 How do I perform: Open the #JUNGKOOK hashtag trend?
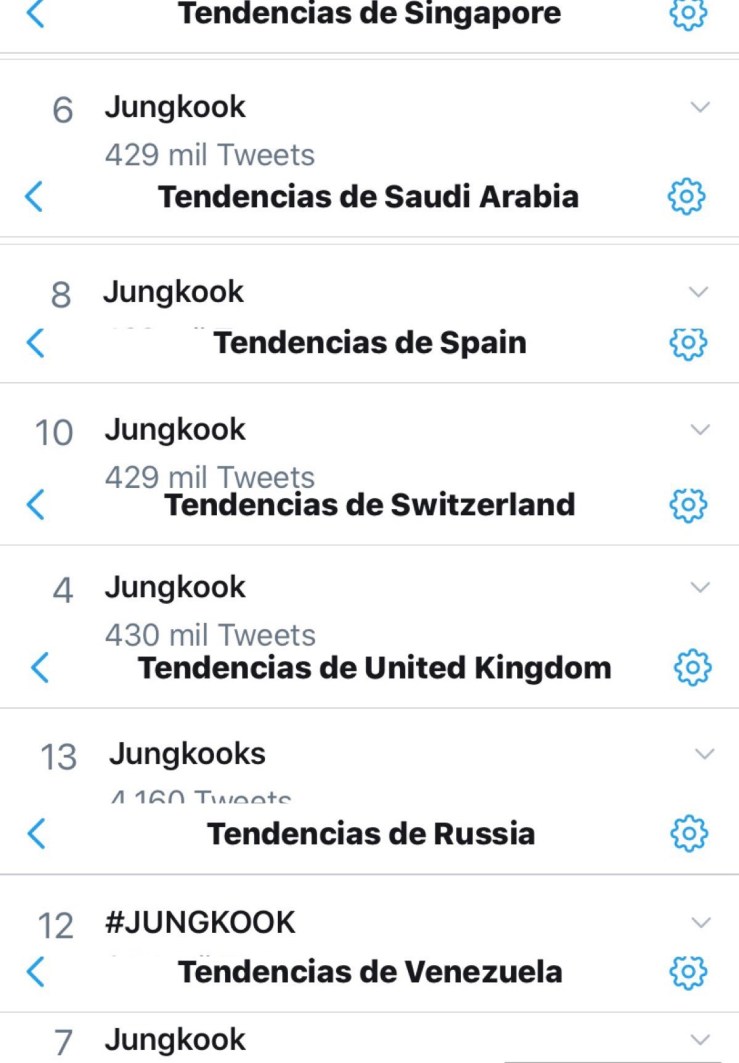pos(200,922)
